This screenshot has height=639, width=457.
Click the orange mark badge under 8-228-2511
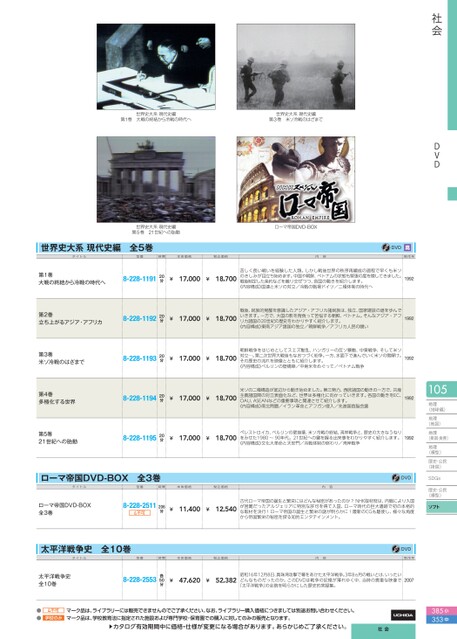[x=140, y=513]
